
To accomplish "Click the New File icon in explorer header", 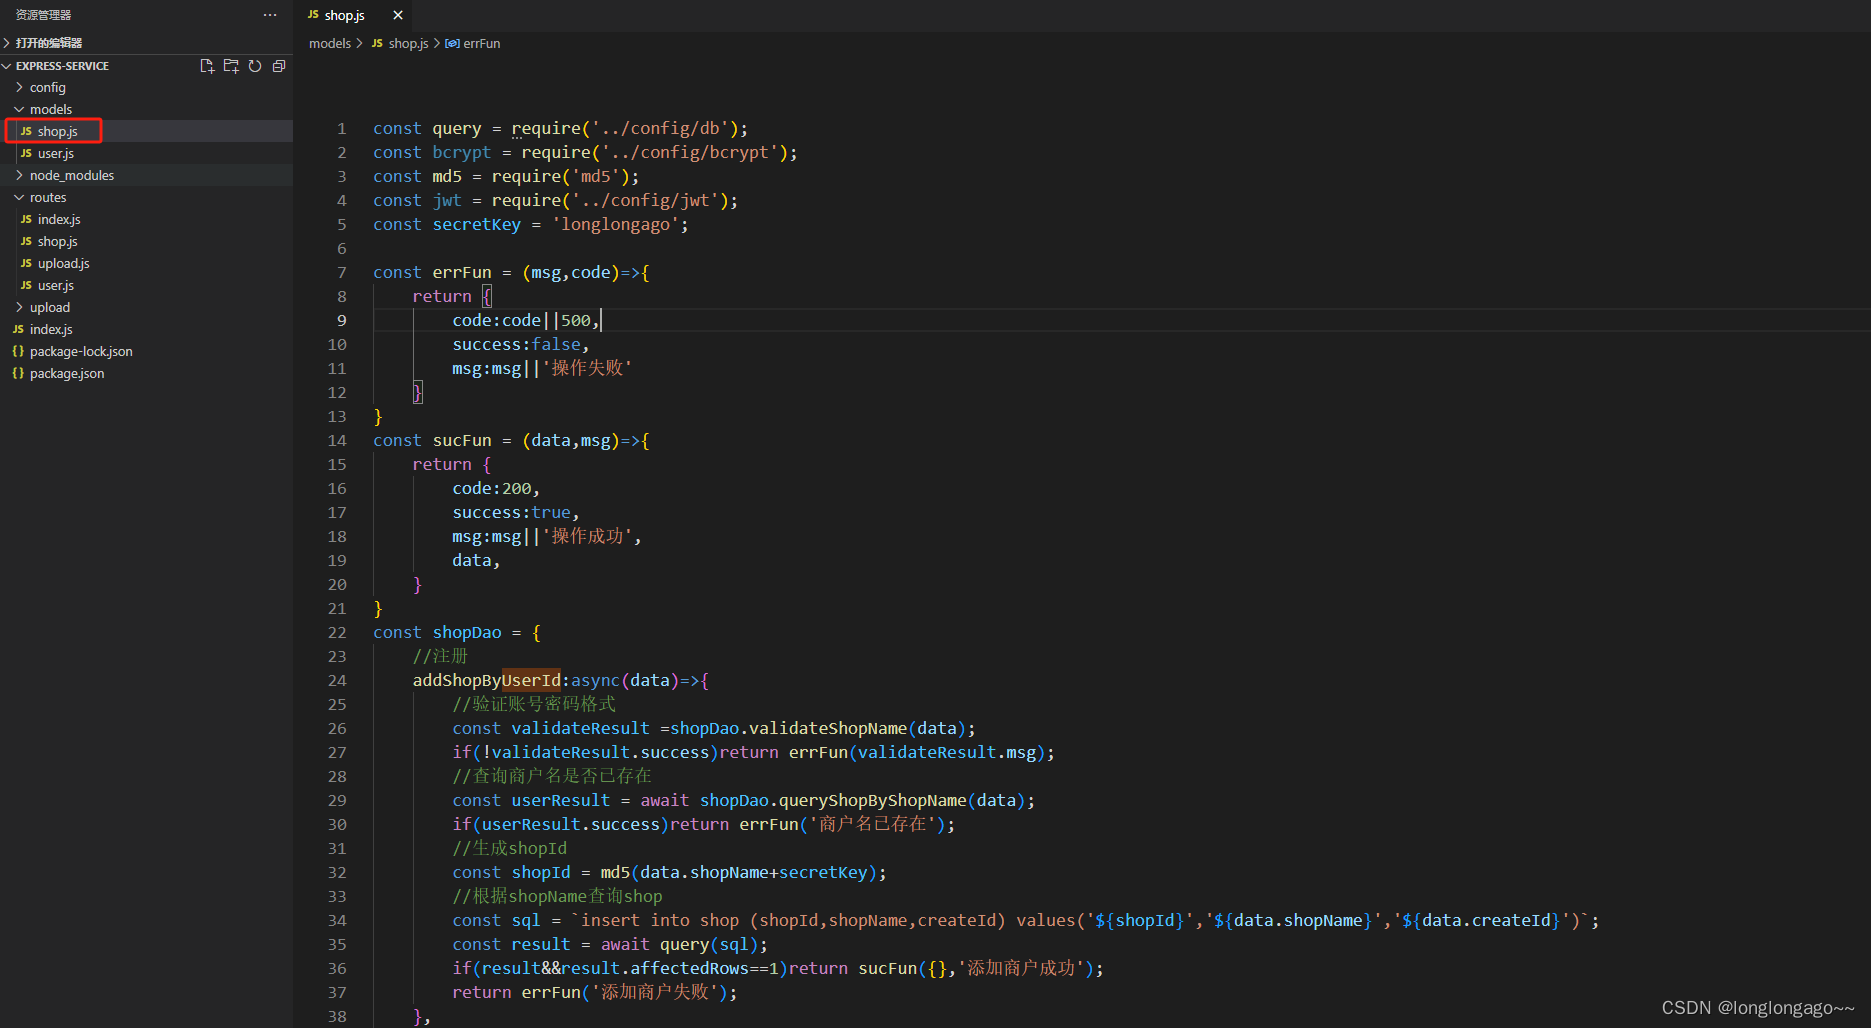I will (x=207, y=66).
